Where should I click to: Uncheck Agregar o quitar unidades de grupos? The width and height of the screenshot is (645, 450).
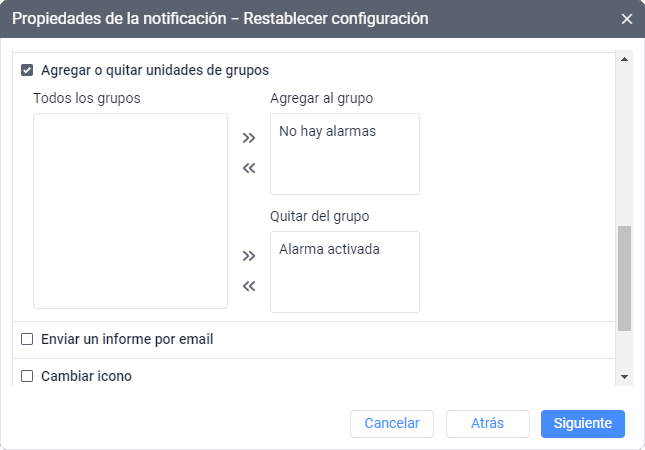click(x=28, y=71)
